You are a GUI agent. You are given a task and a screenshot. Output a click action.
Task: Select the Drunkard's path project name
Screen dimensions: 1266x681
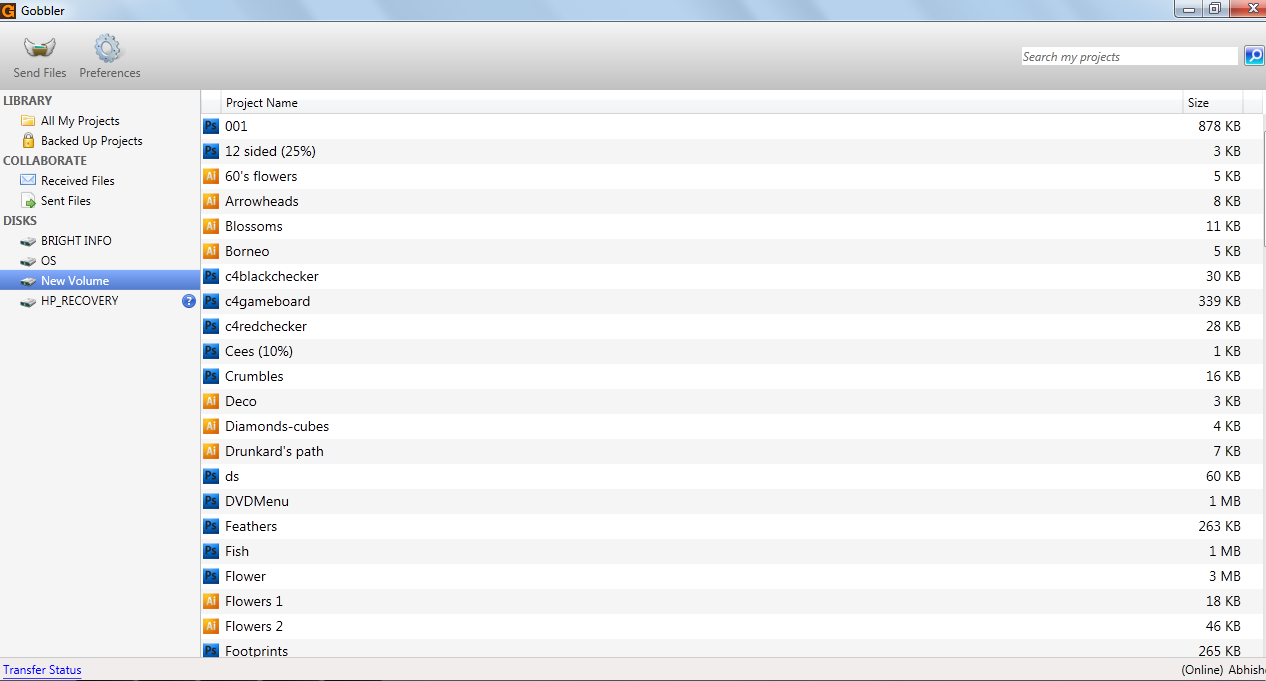274,451
